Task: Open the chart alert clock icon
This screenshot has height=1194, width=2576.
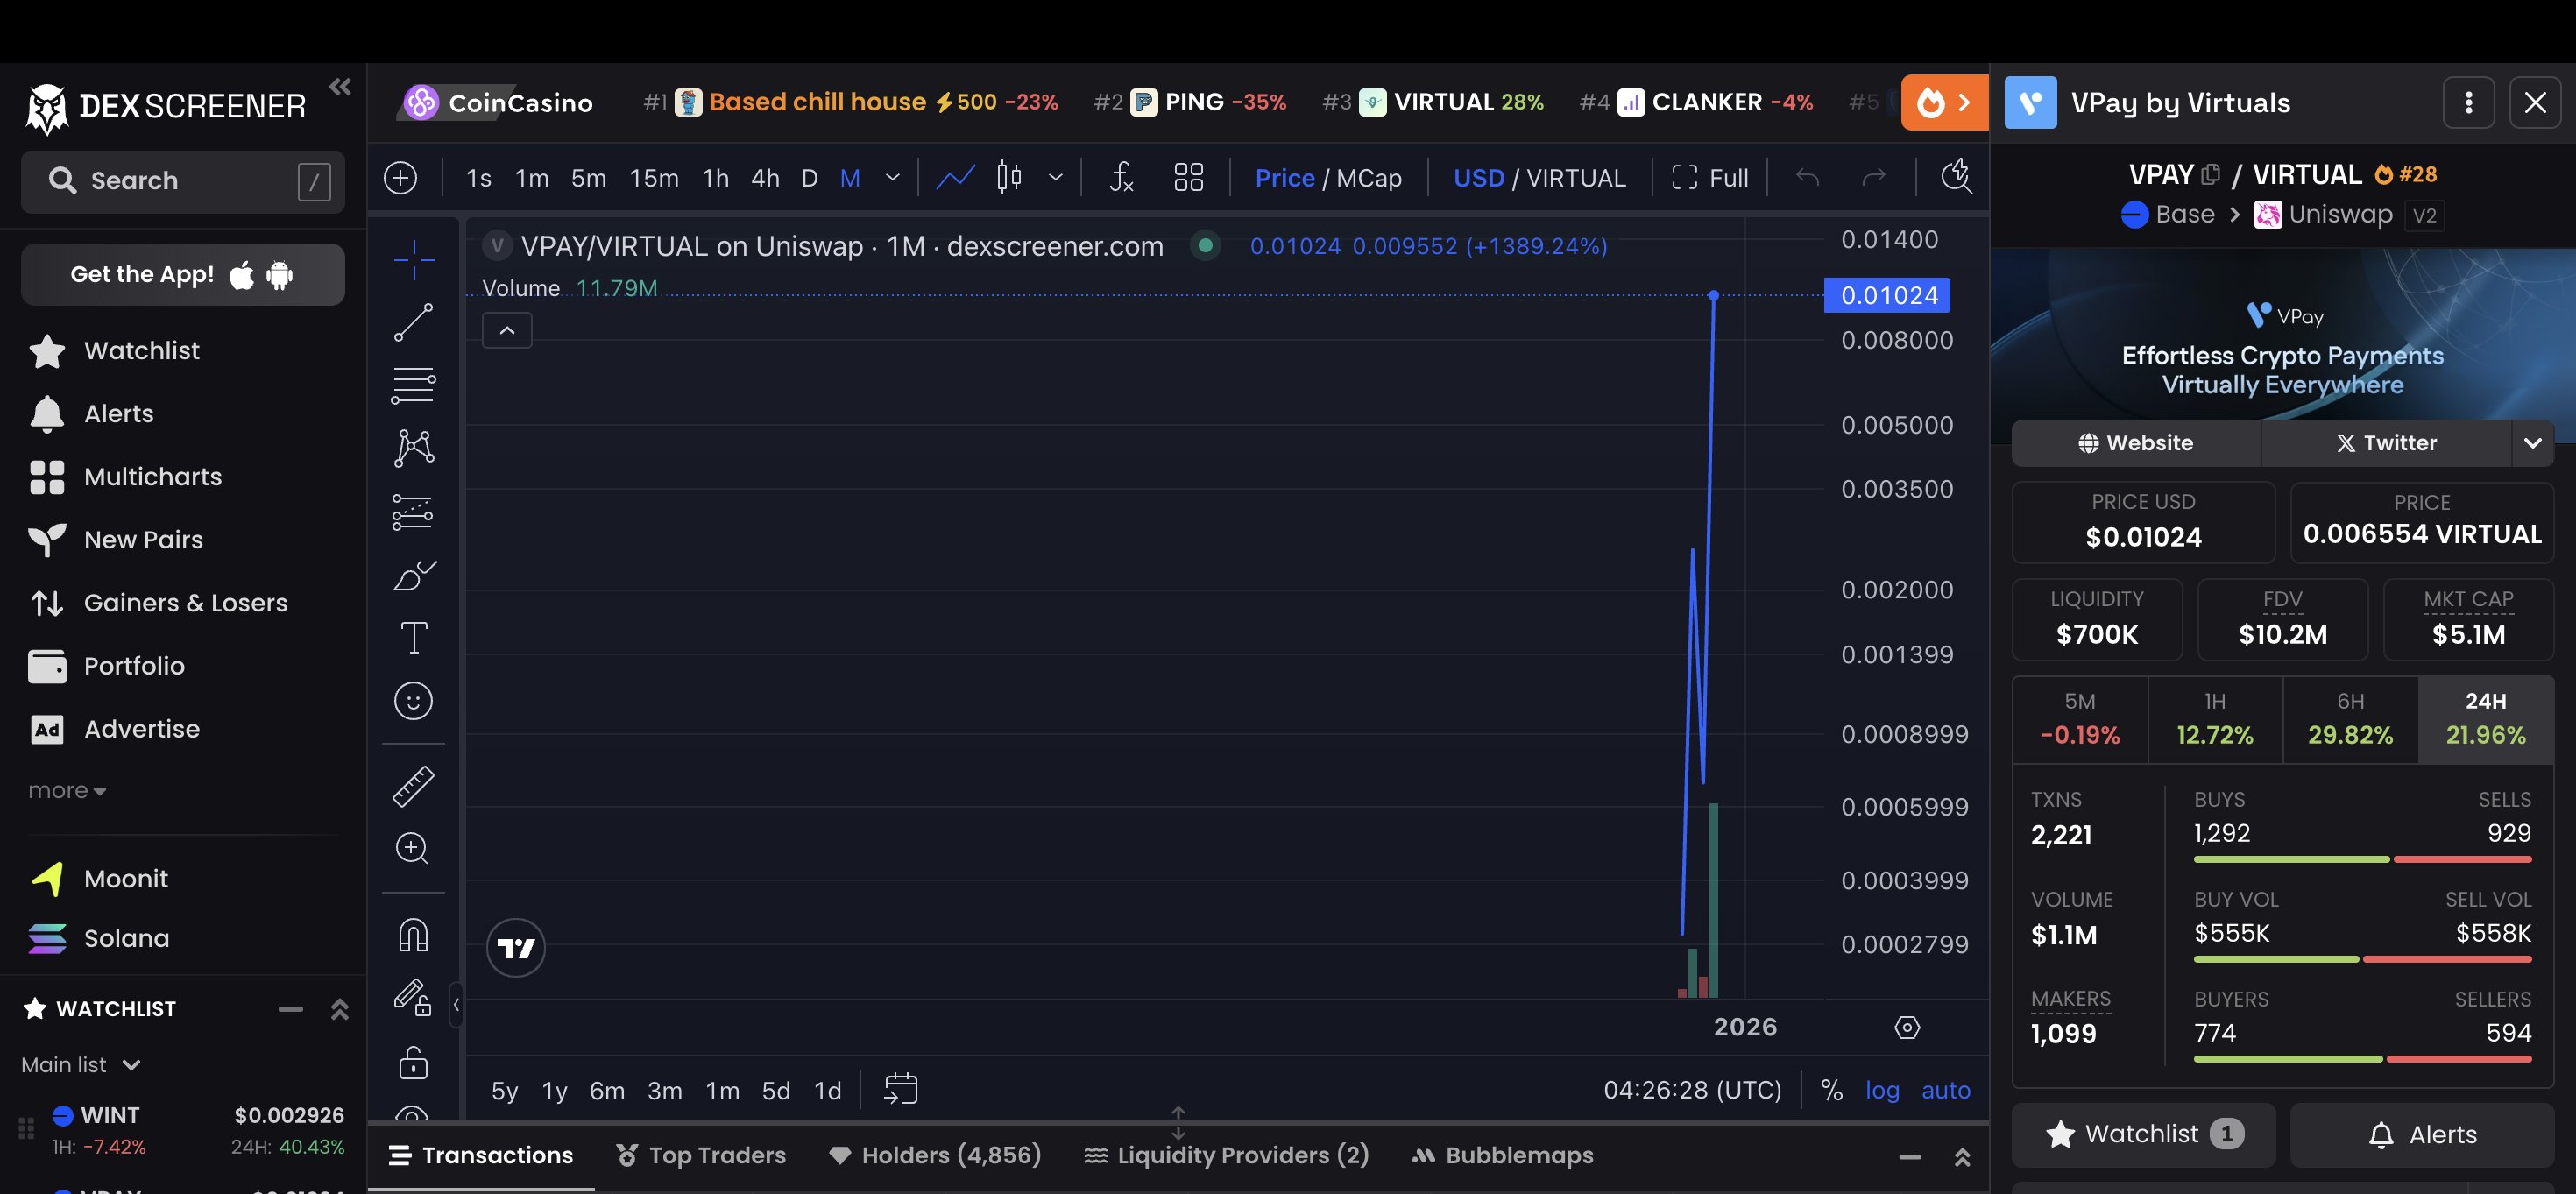Action: [x=1955, y=177]
